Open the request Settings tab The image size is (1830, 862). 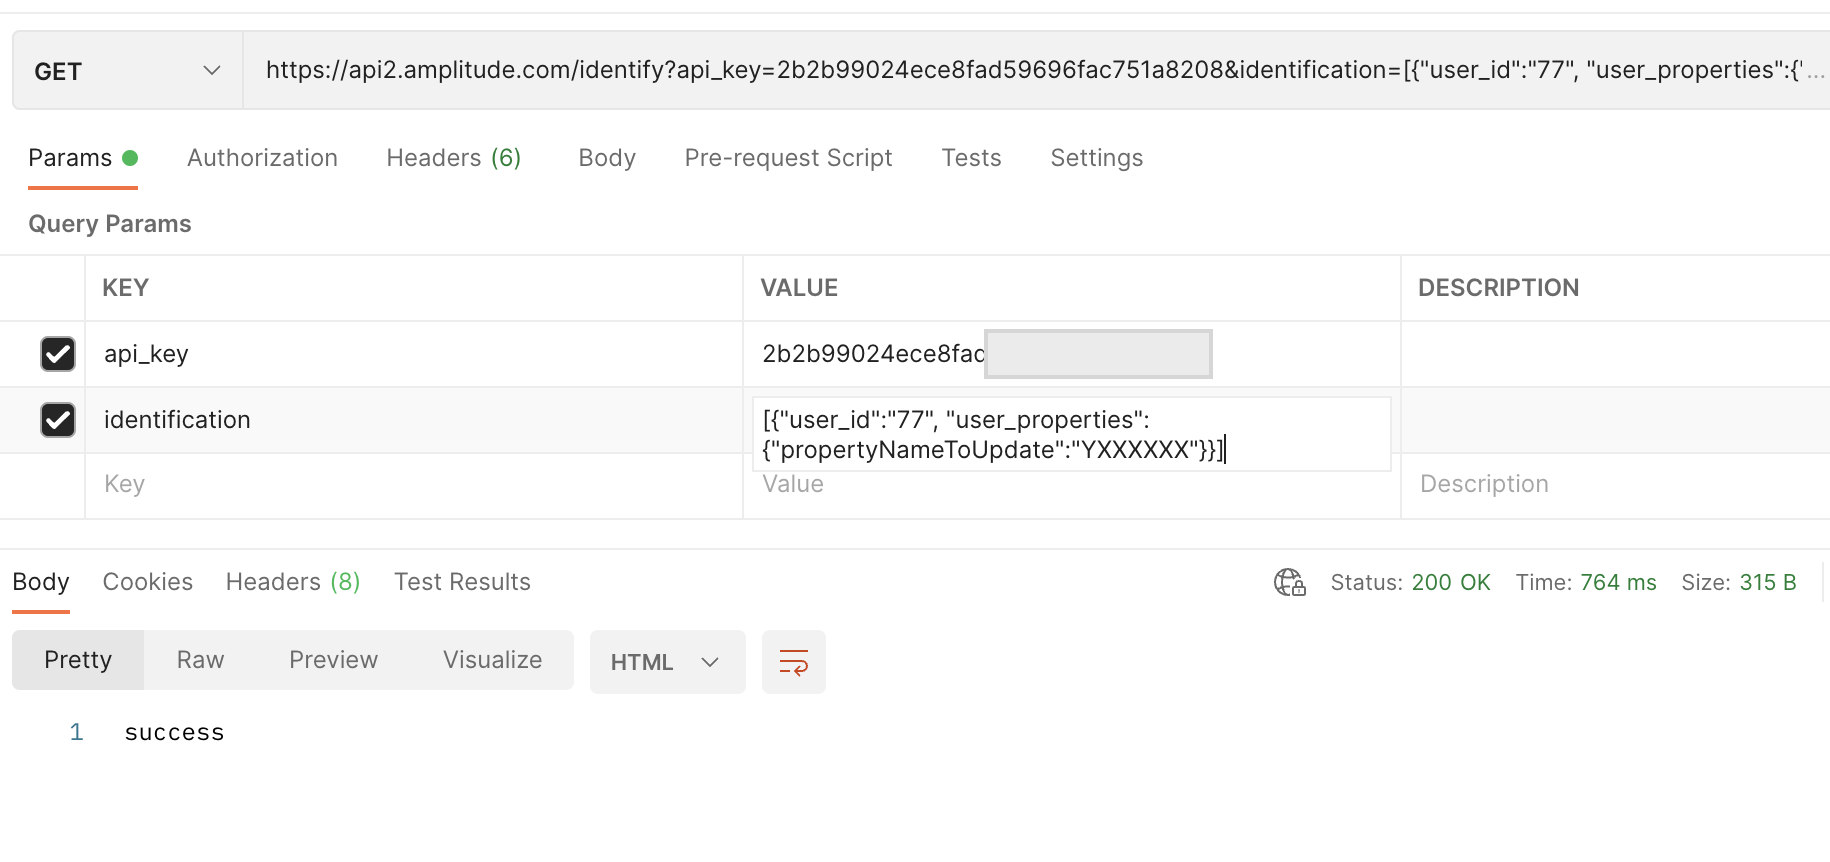pos(1096,158)
